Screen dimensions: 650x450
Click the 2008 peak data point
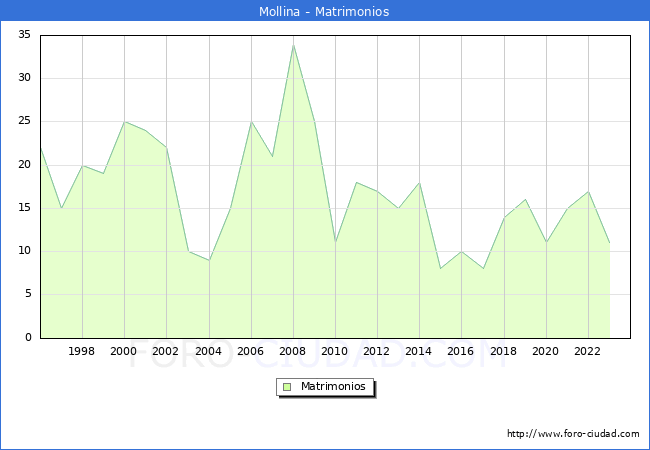coord(293,45)
